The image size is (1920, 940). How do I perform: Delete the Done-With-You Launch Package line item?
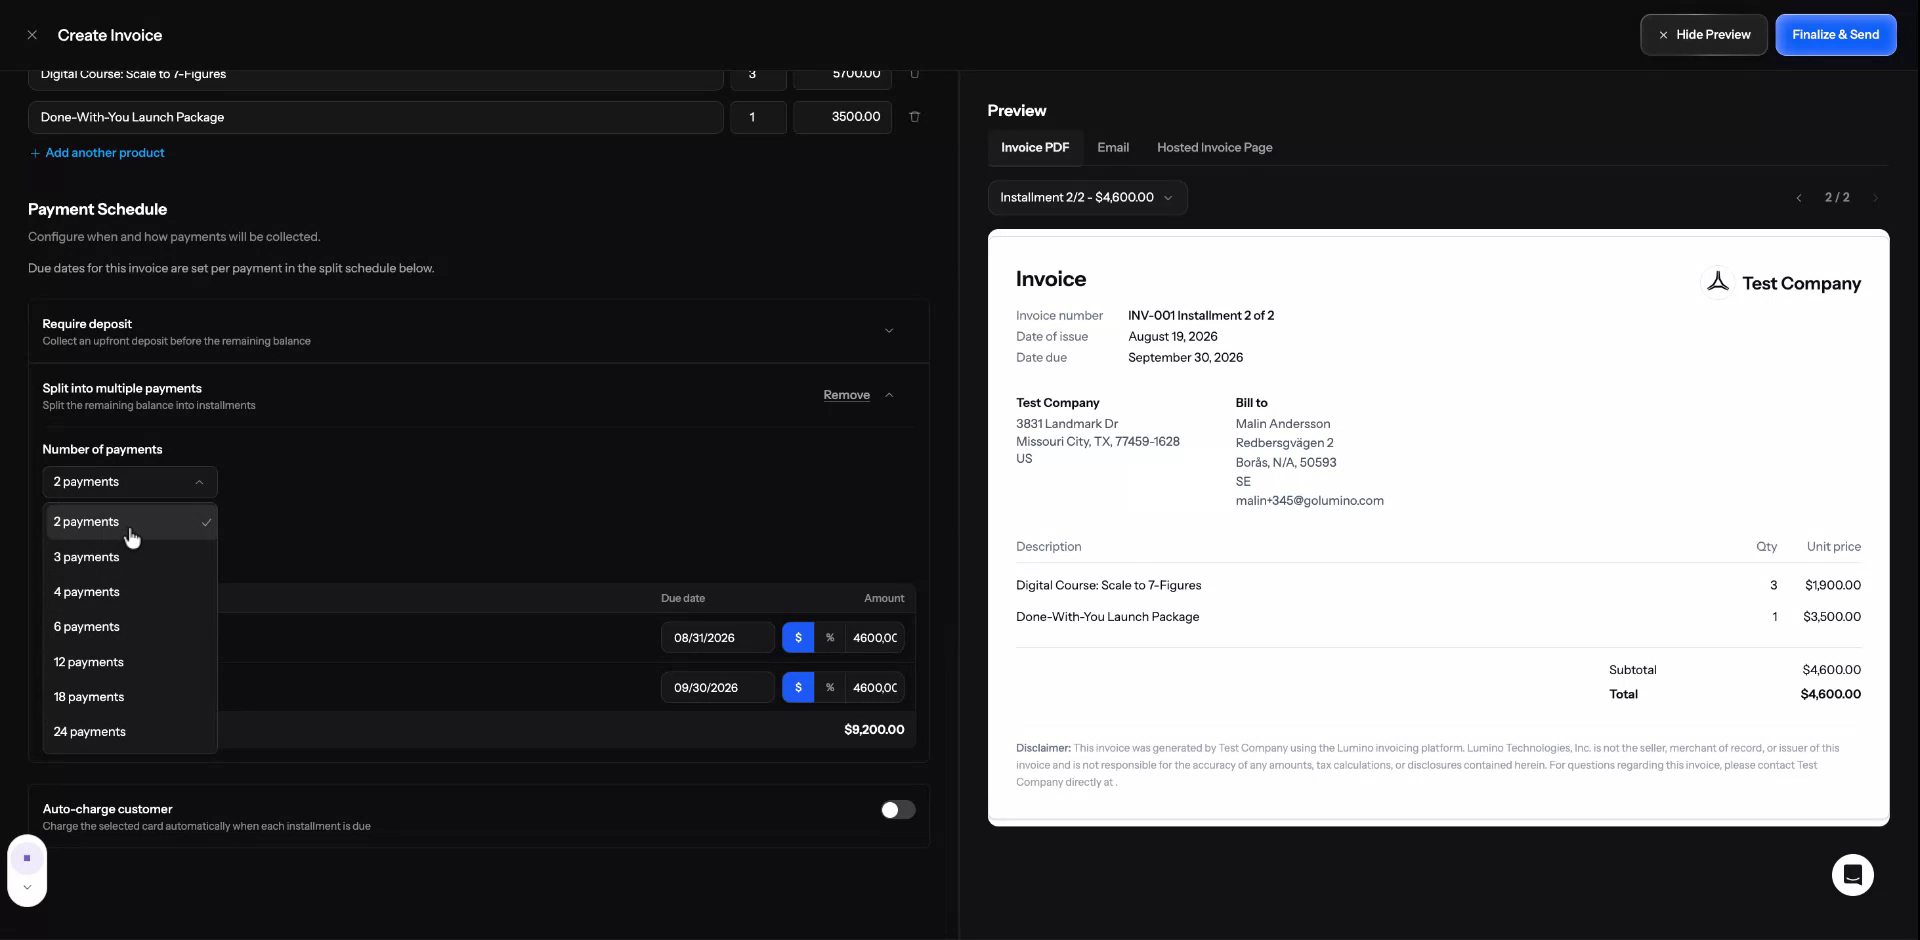tap(914, 117)
